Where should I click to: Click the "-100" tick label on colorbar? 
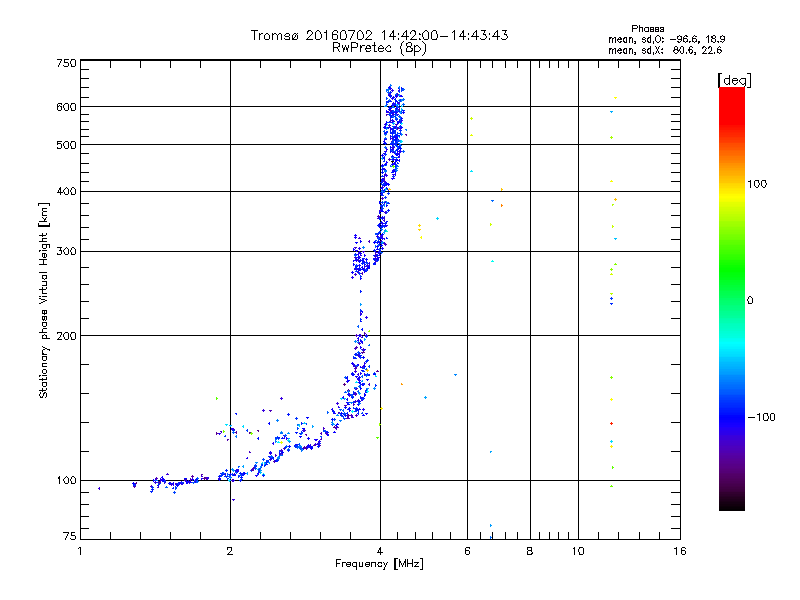[x=761, y=417]
